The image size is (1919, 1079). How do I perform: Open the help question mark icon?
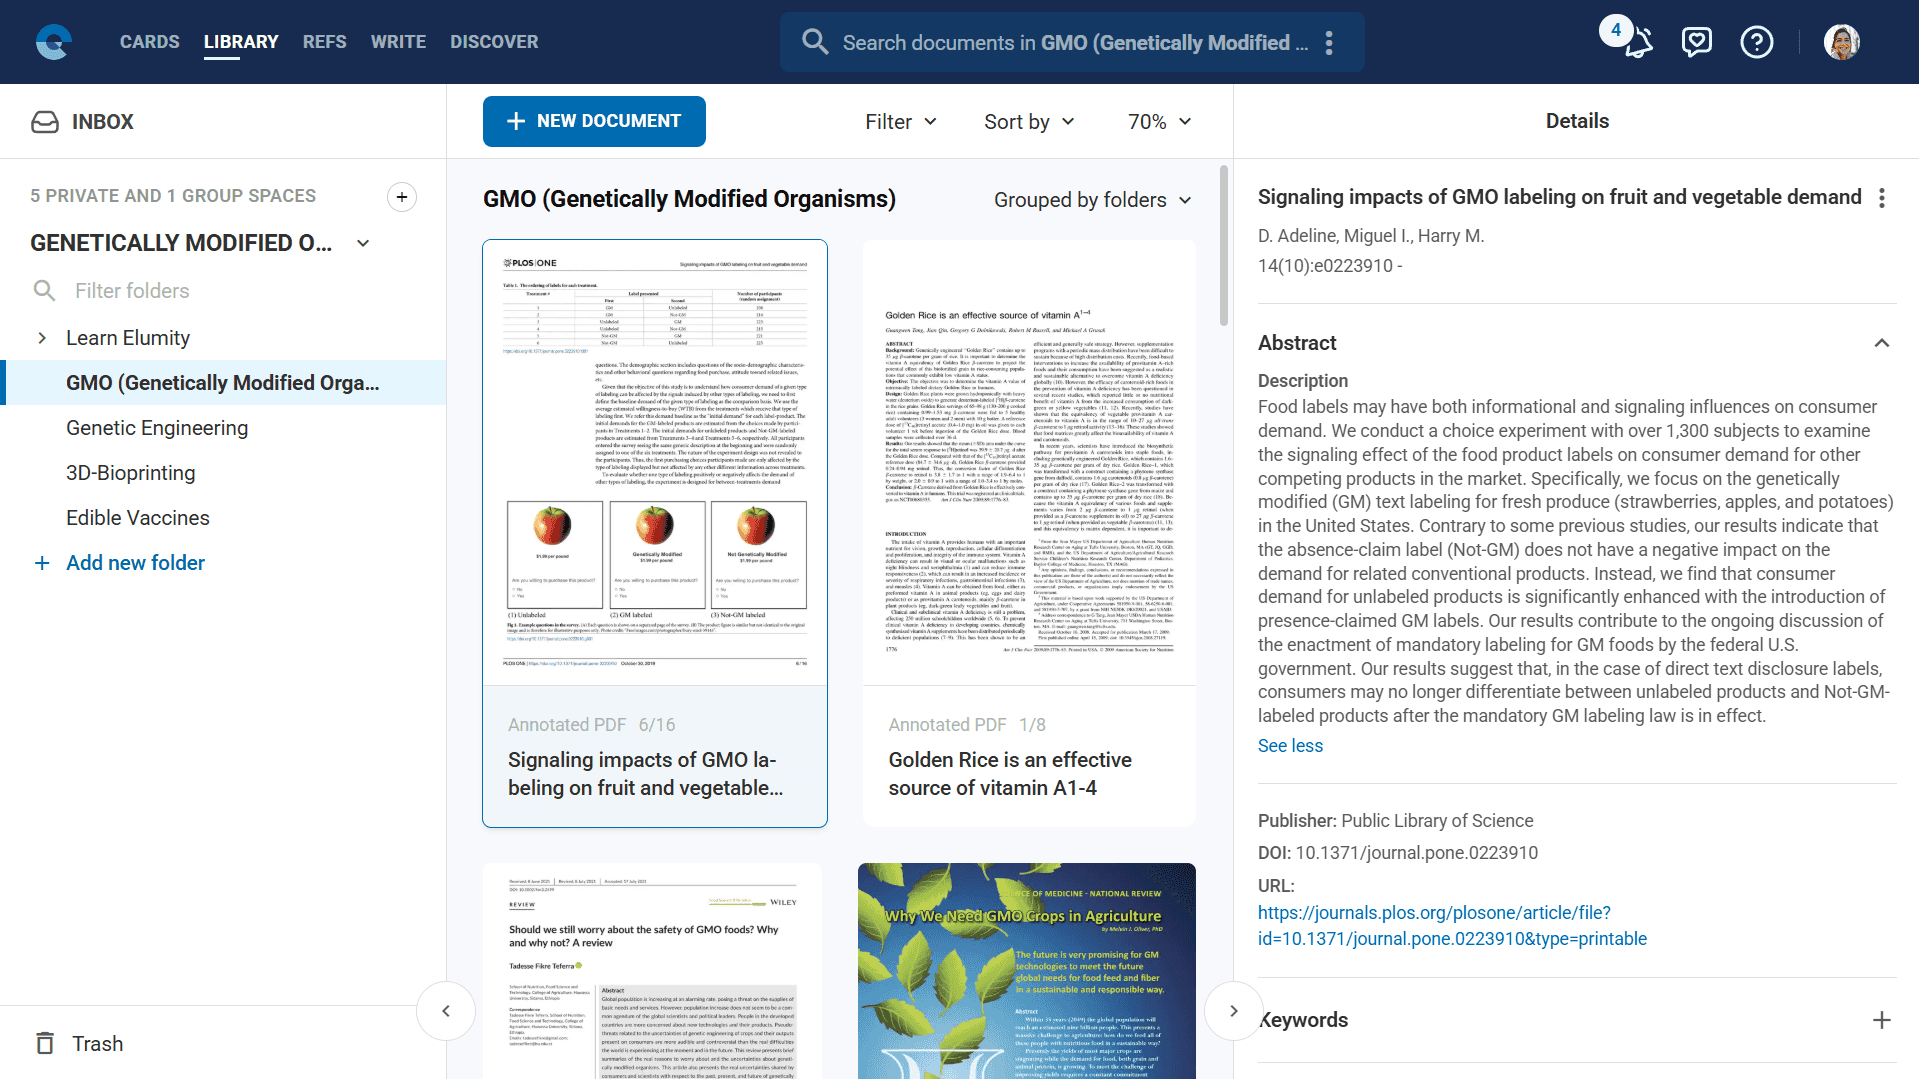pos(1756,42)
